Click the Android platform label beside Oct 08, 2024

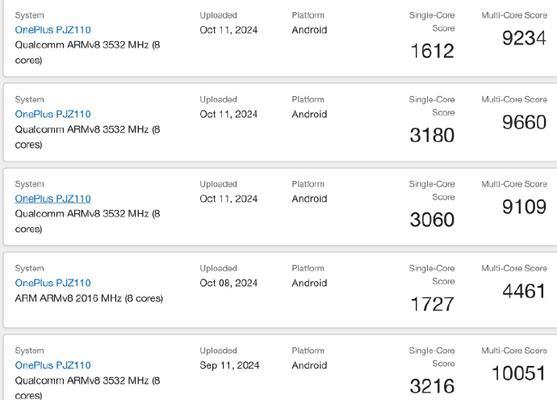[x=309, y=283]
